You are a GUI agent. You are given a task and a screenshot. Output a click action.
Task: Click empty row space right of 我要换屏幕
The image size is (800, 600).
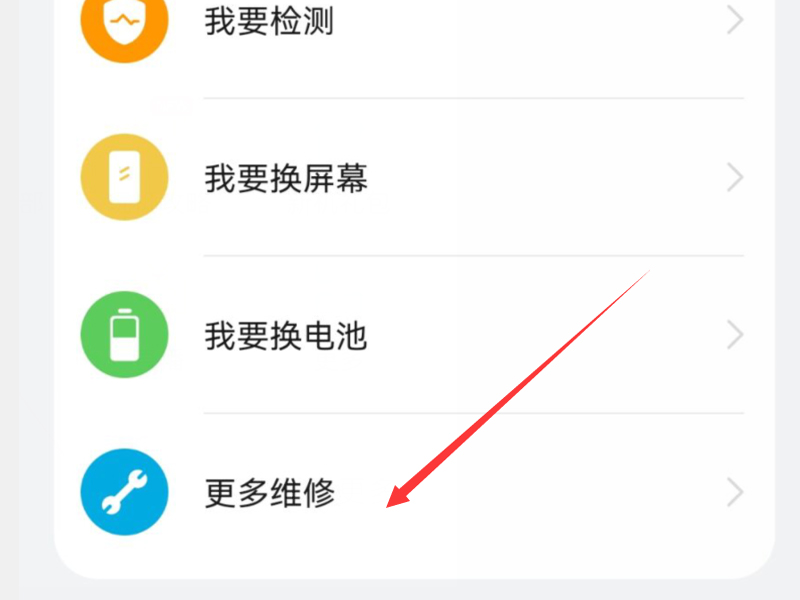point(546,178)
